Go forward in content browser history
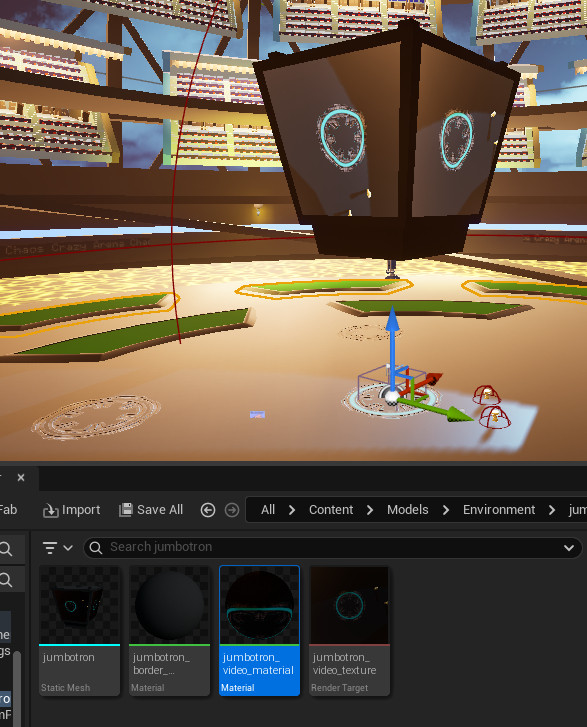The image size is (587, 727). 232,510
